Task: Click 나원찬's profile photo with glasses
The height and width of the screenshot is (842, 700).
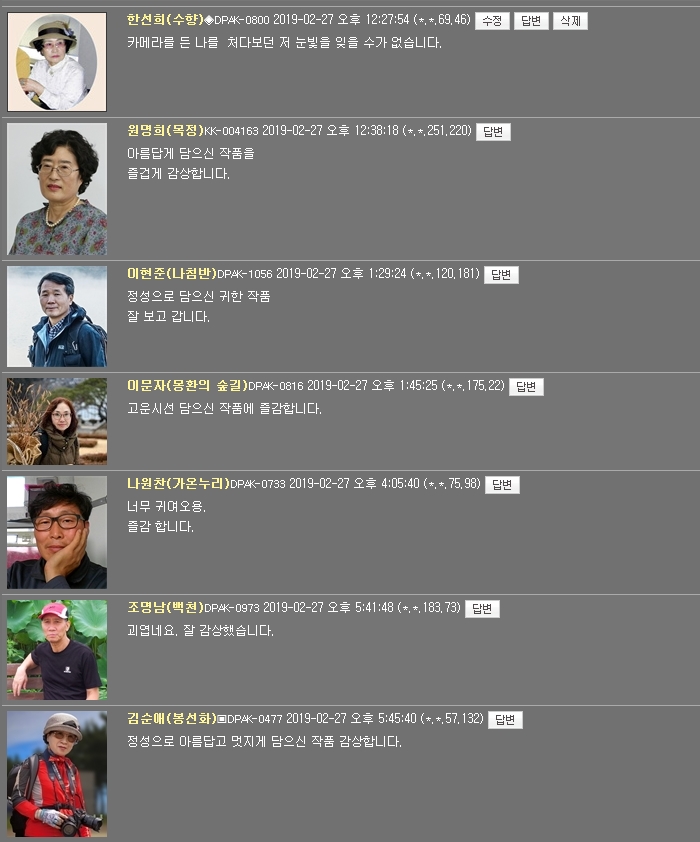Action: pyautogui.click(x=57, y=532)
